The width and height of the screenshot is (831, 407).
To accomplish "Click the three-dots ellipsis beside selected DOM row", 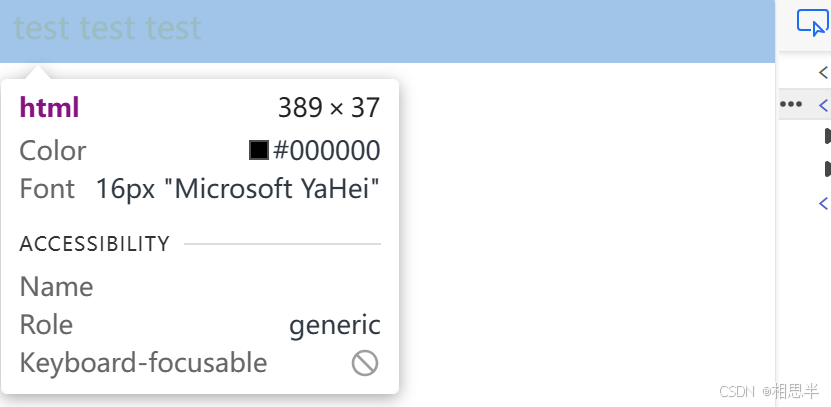I will tap(791, 103).
